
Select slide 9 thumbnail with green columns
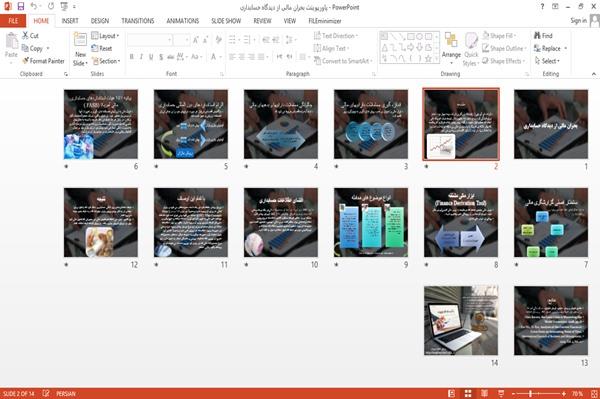[x=371, y=222]
